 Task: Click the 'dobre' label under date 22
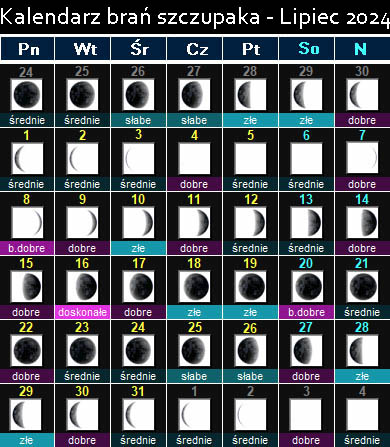pyautogui.click(x=27, y=376)
